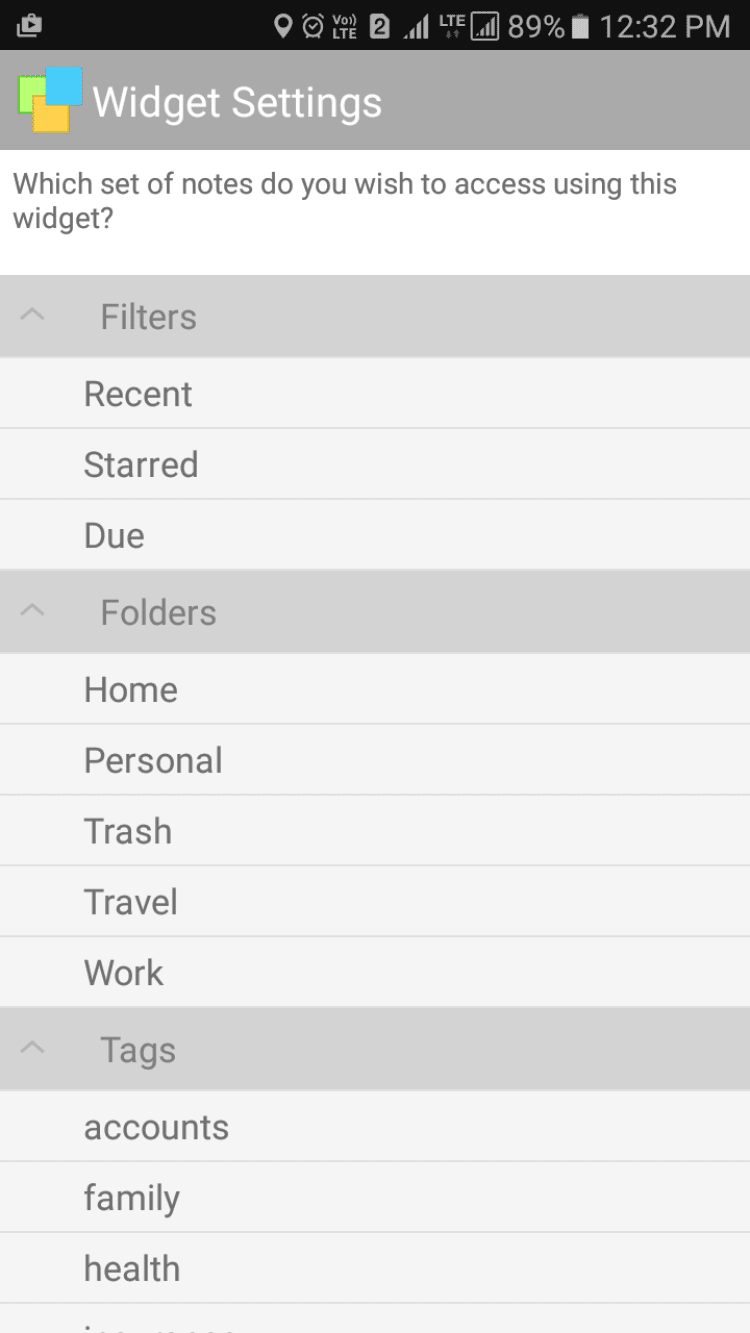Collapse the Folders section chevron
Screen dimensions: 750x1333
click(x=33, y=611)
